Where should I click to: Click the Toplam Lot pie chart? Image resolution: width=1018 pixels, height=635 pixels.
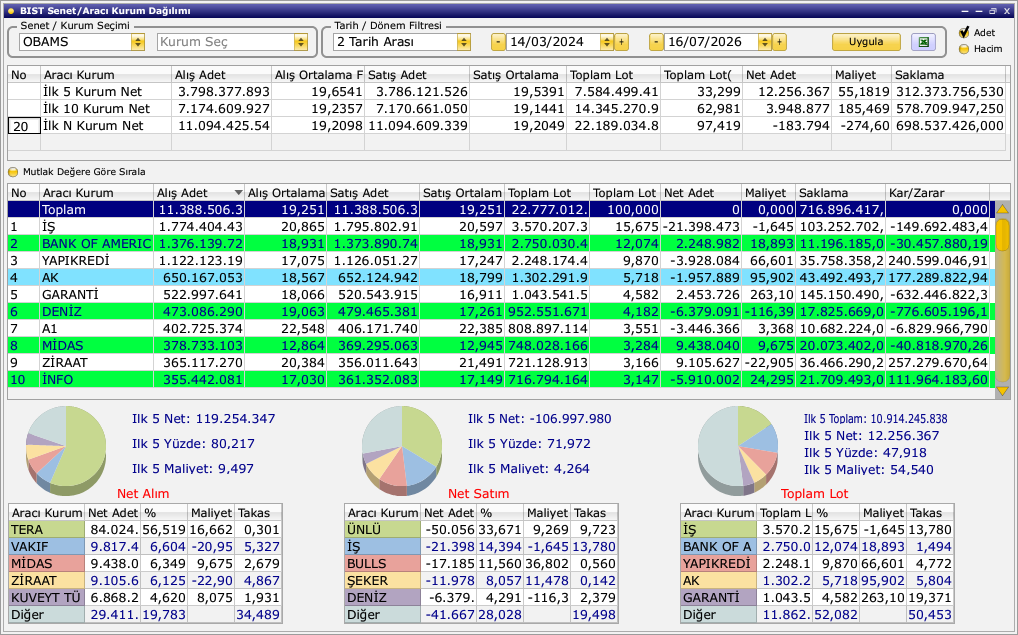pyautogui.click(x=738, y=449)
